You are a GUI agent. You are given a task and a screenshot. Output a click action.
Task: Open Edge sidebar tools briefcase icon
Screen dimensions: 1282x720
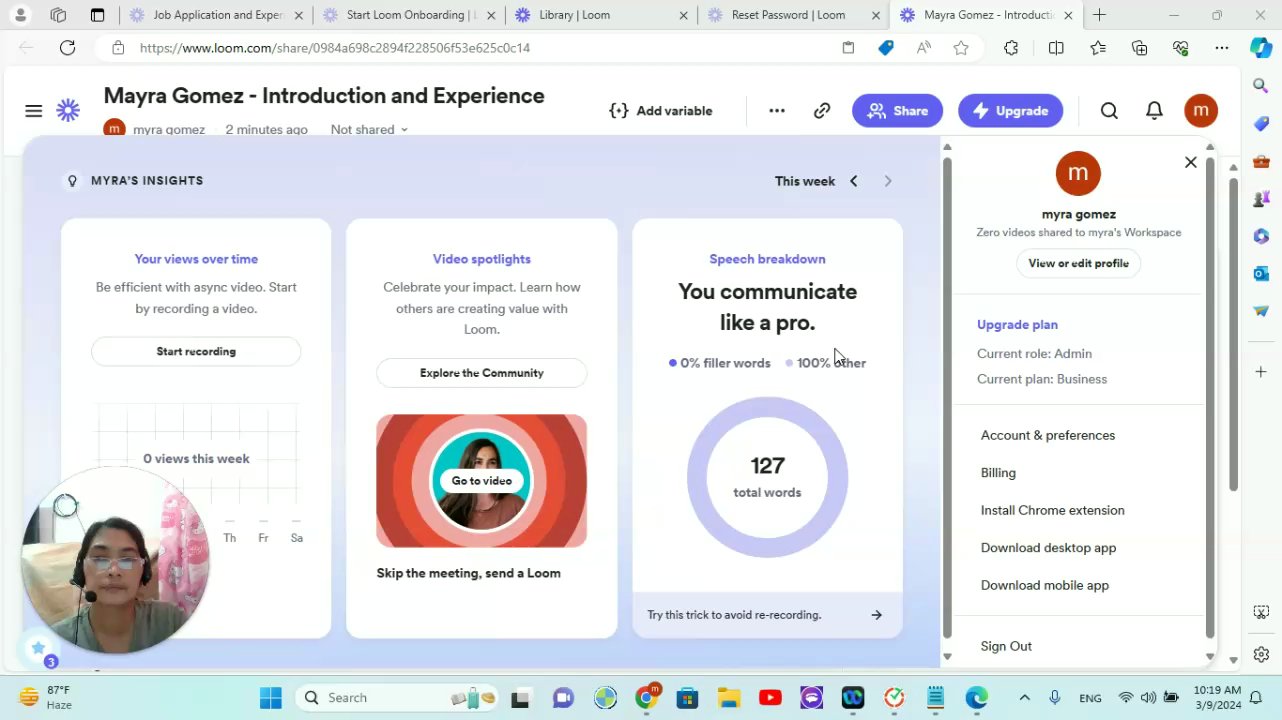coord(1261,161)
